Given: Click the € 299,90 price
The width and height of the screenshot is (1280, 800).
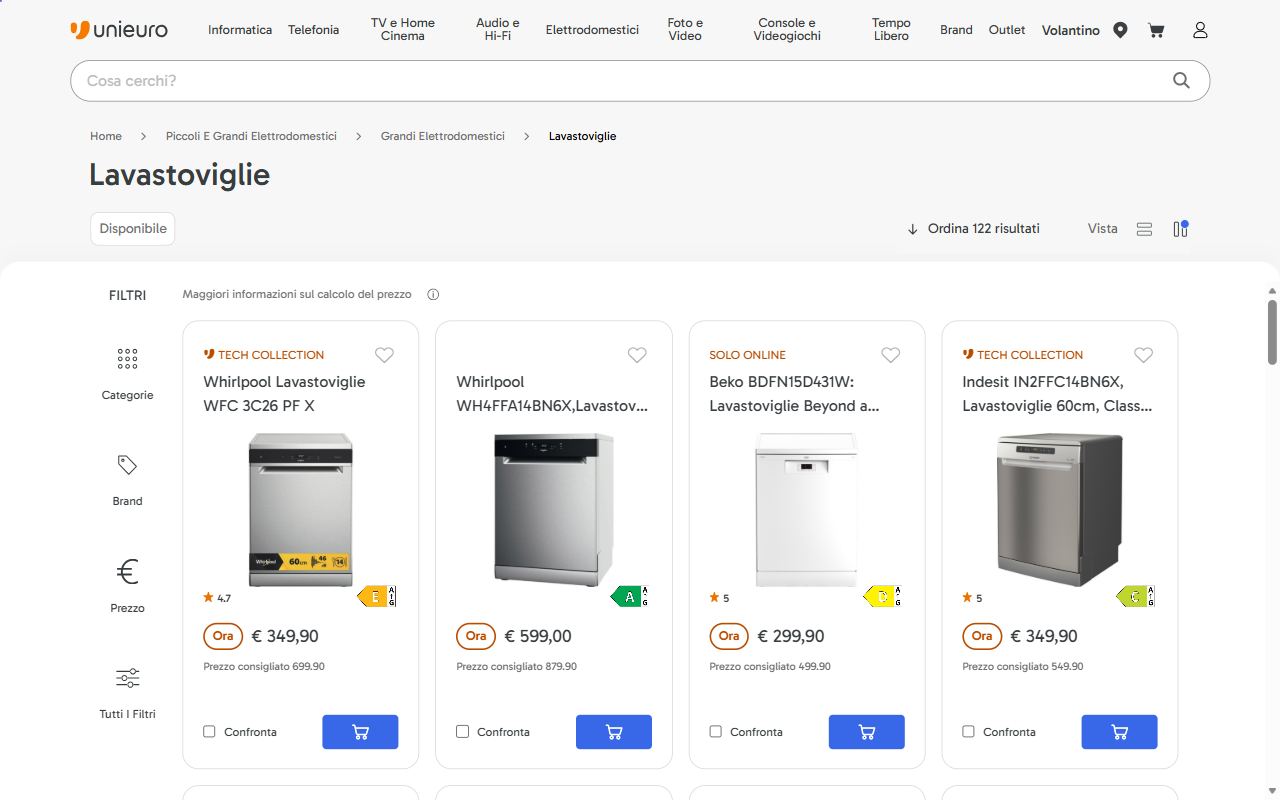Looking at the screenshot, I should pos(791,636).
